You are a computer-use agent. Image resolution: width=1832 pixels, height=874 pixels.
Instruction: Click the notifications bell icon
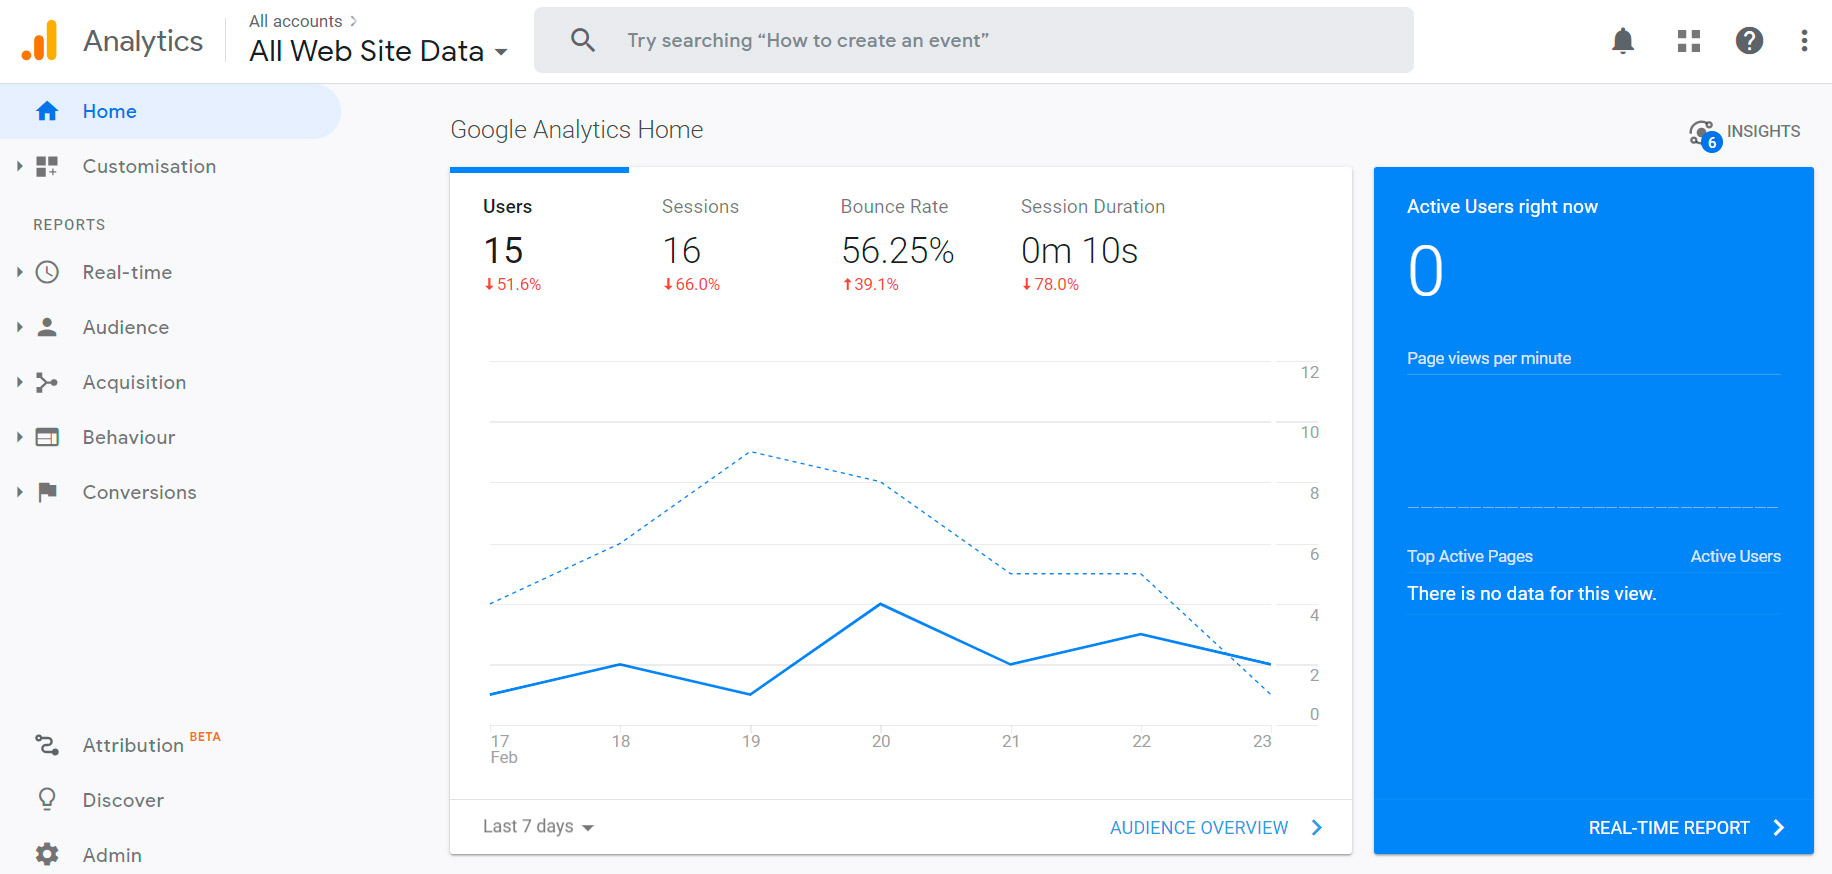tap(1622, 41)
